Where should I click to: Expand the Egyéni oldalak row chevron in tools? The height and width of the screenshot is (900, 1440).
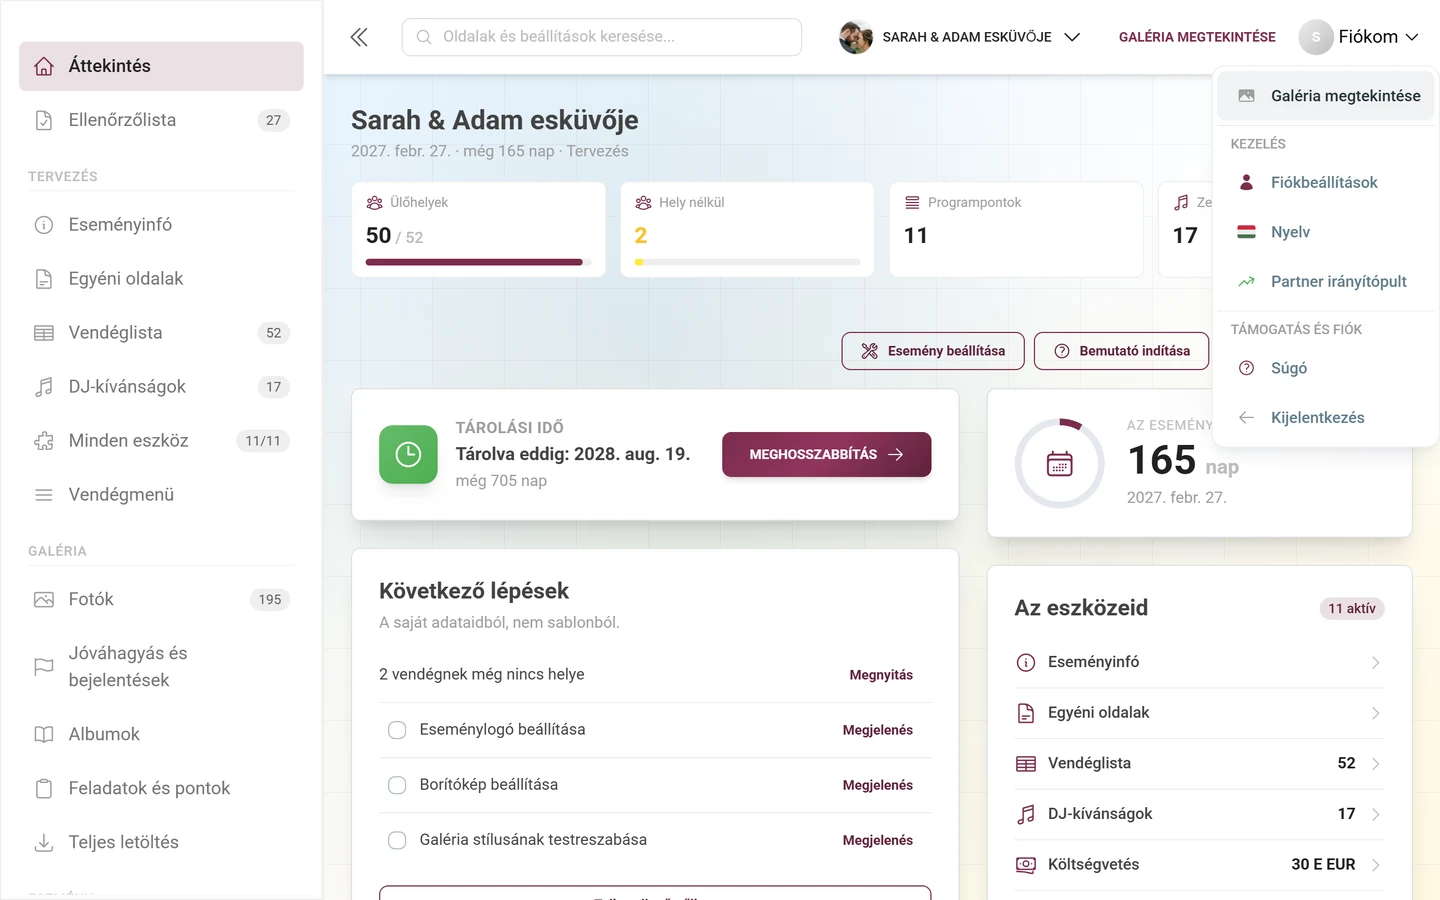pyautogui.click(x=1376, y=713)
